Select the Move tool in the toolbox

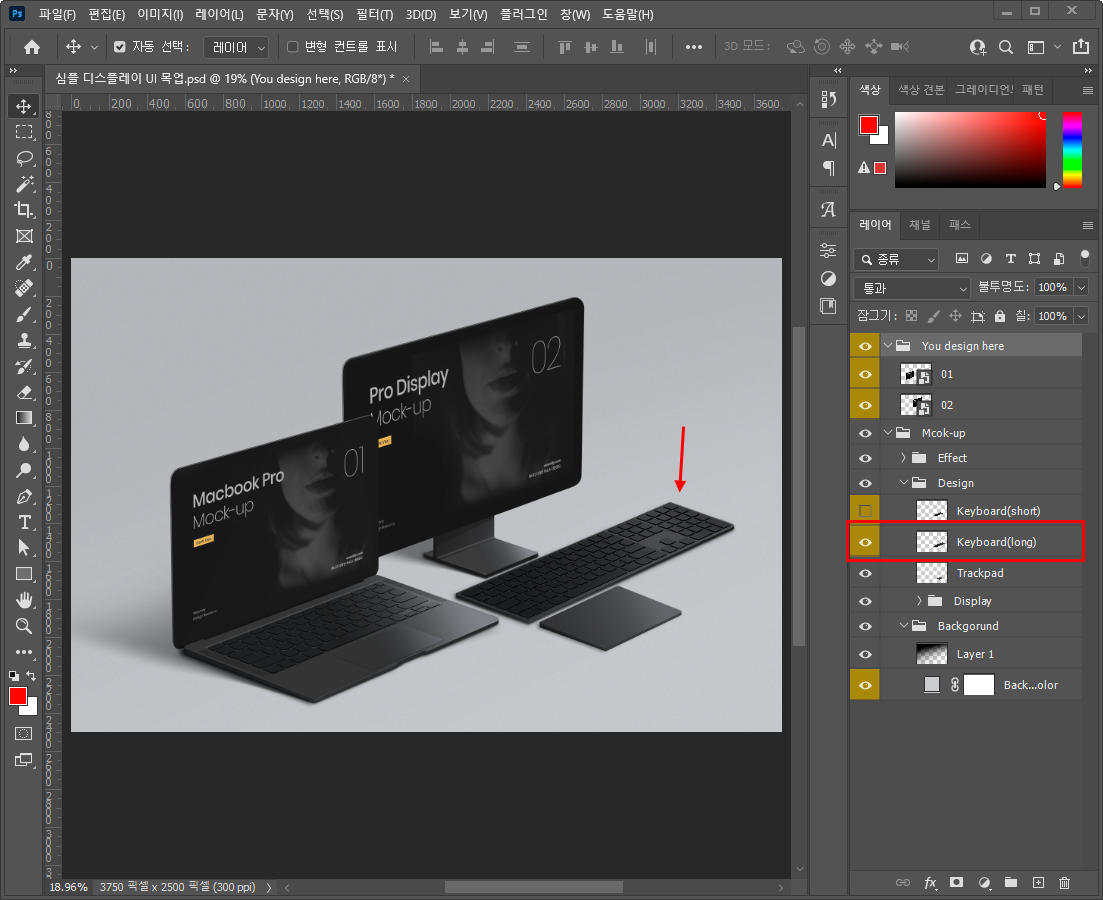(x=24, y=106)
